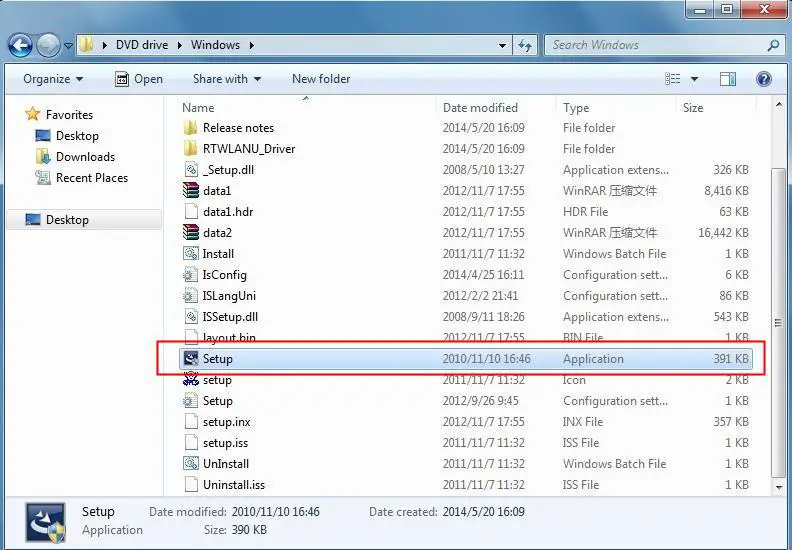The image size is (792, 550).
Task: Open Desktop under Favorites
Action: pos(67,136)
